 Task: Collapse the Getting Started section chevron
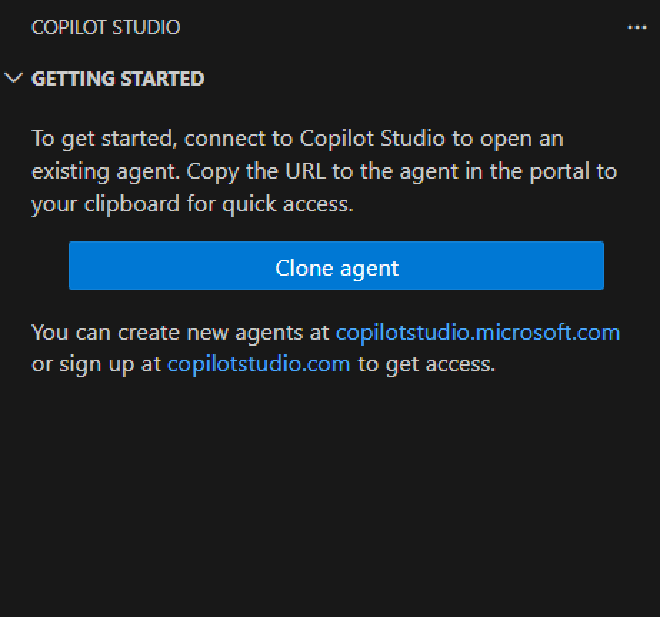(14, 78)
